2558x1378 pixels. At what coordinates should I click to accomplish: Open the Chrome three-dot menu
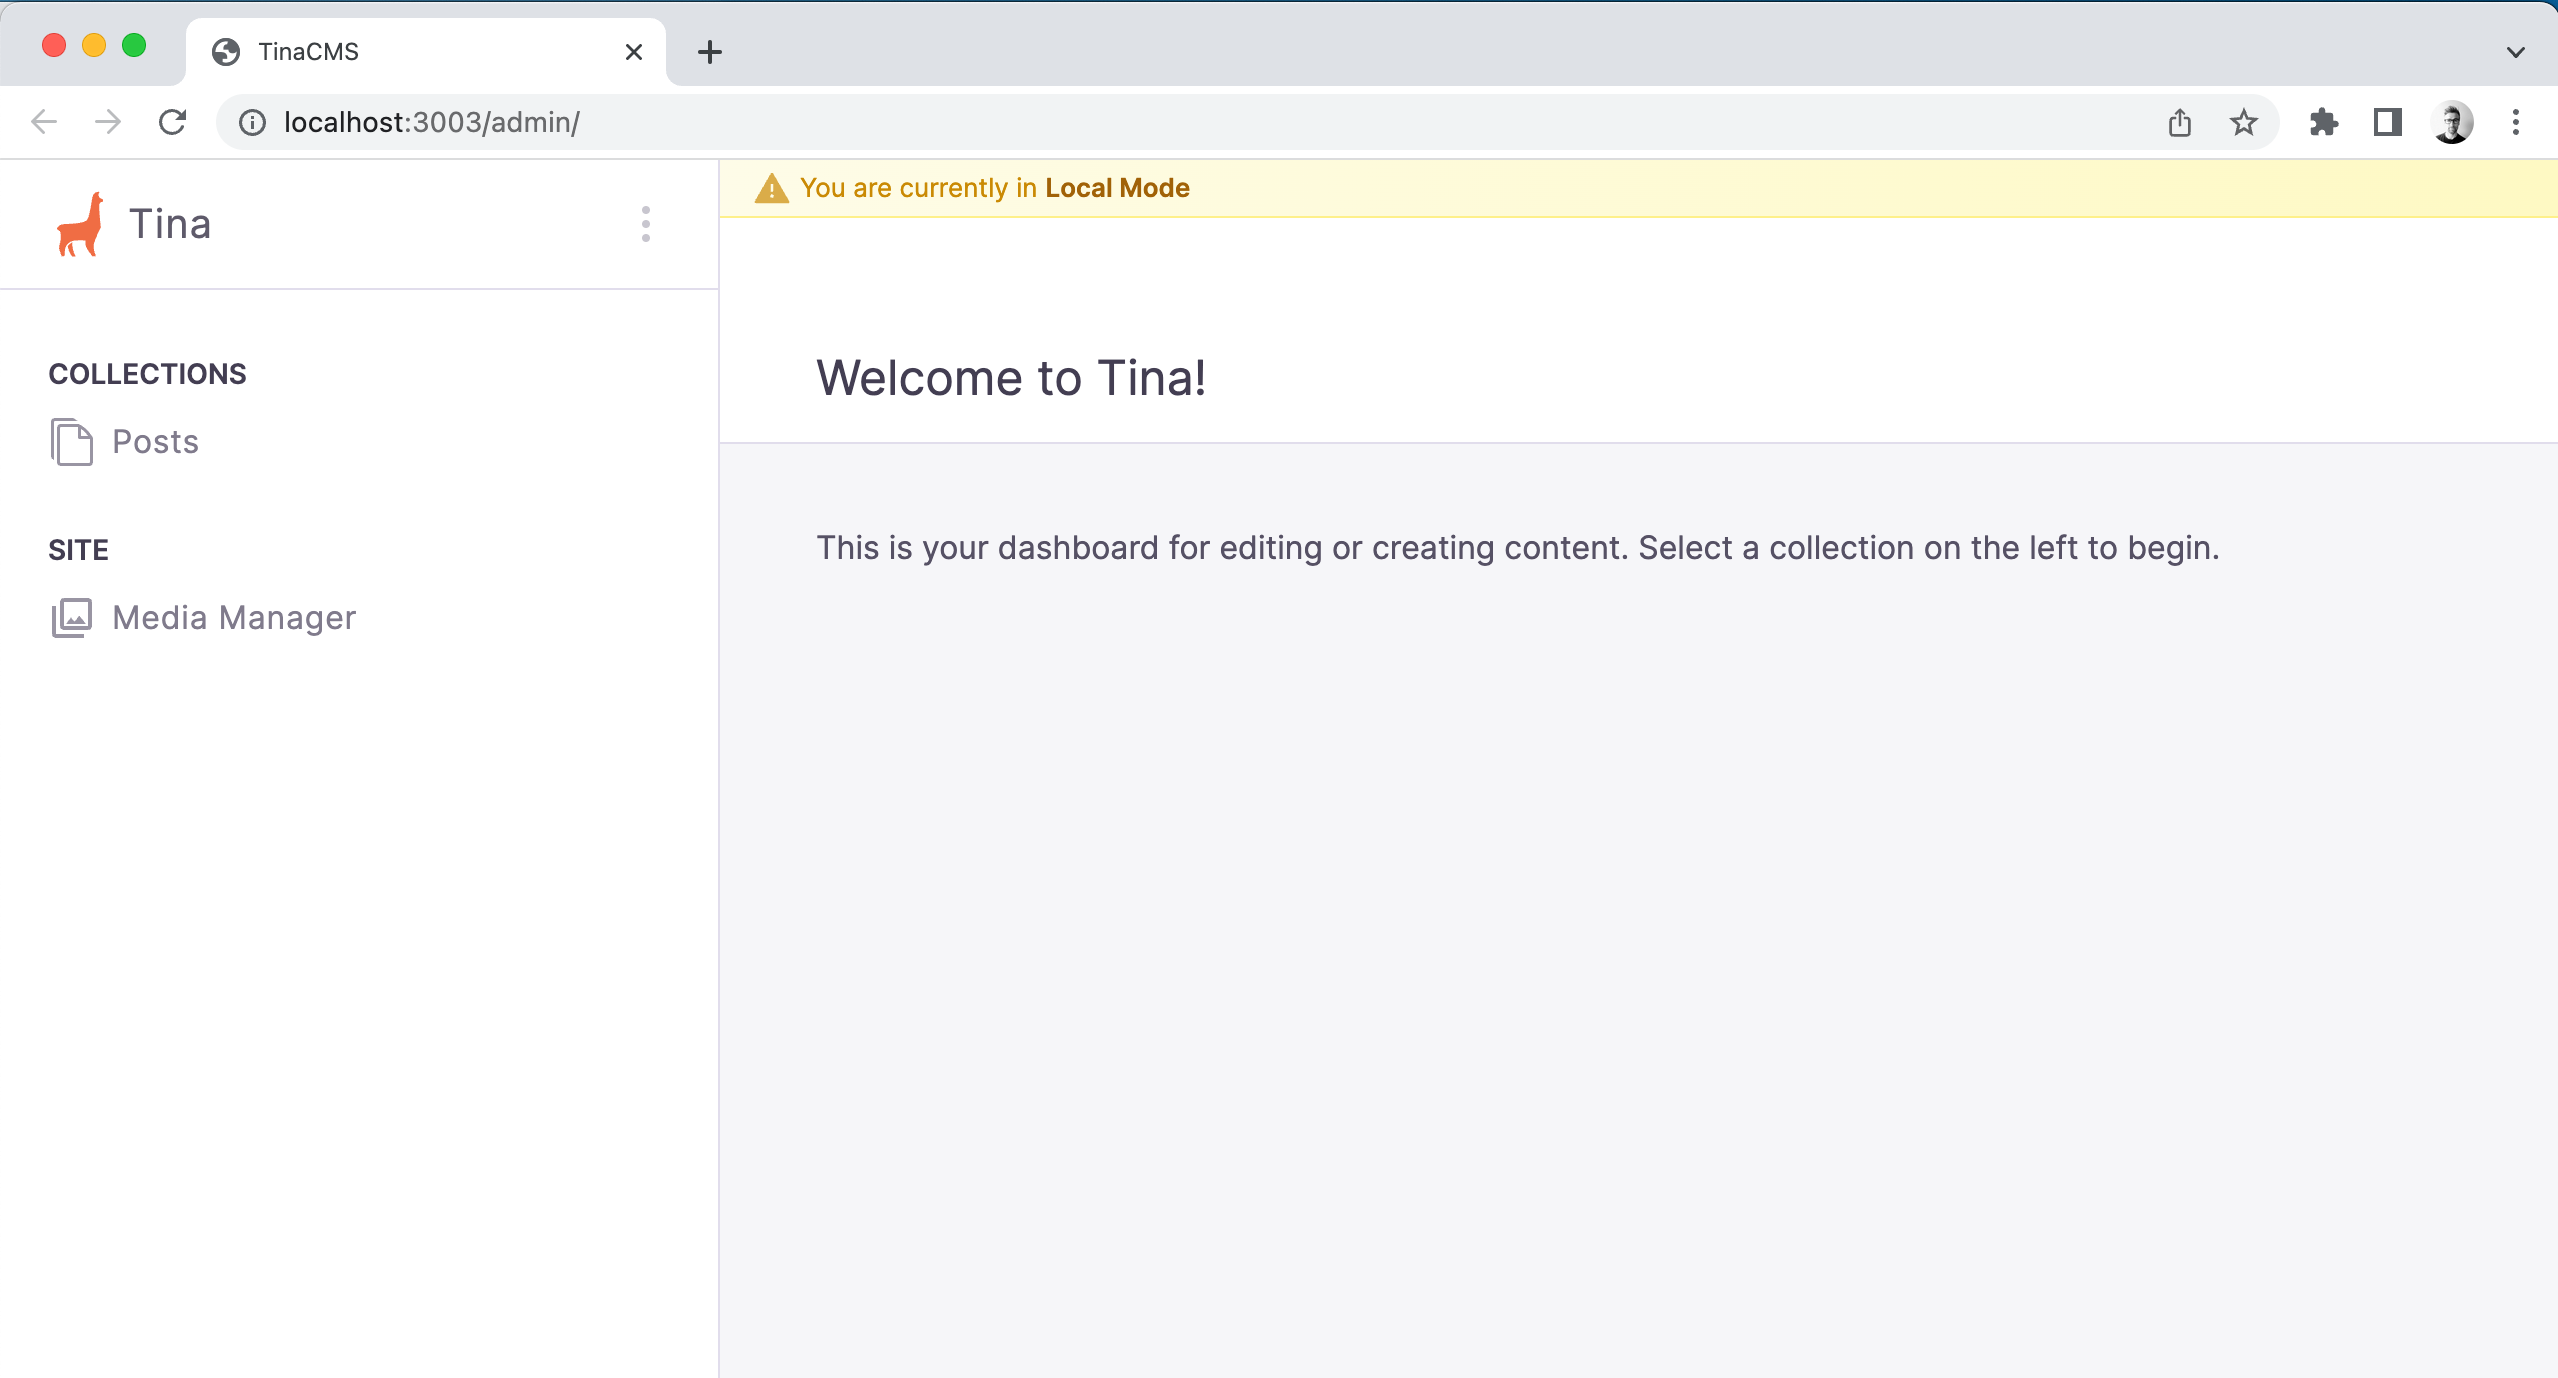tap(2516, 122)
